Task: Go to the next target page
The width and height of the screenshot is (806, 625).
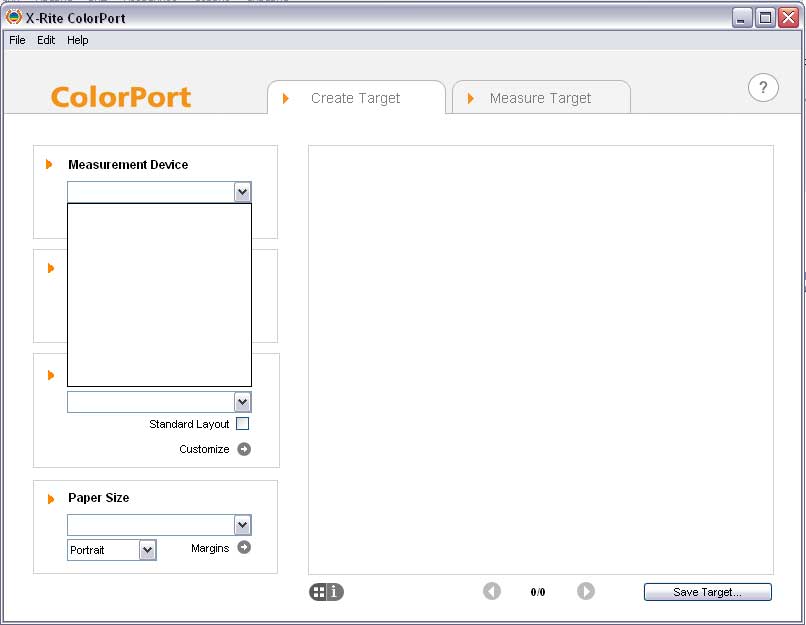Action: click(x=585, y=591)
